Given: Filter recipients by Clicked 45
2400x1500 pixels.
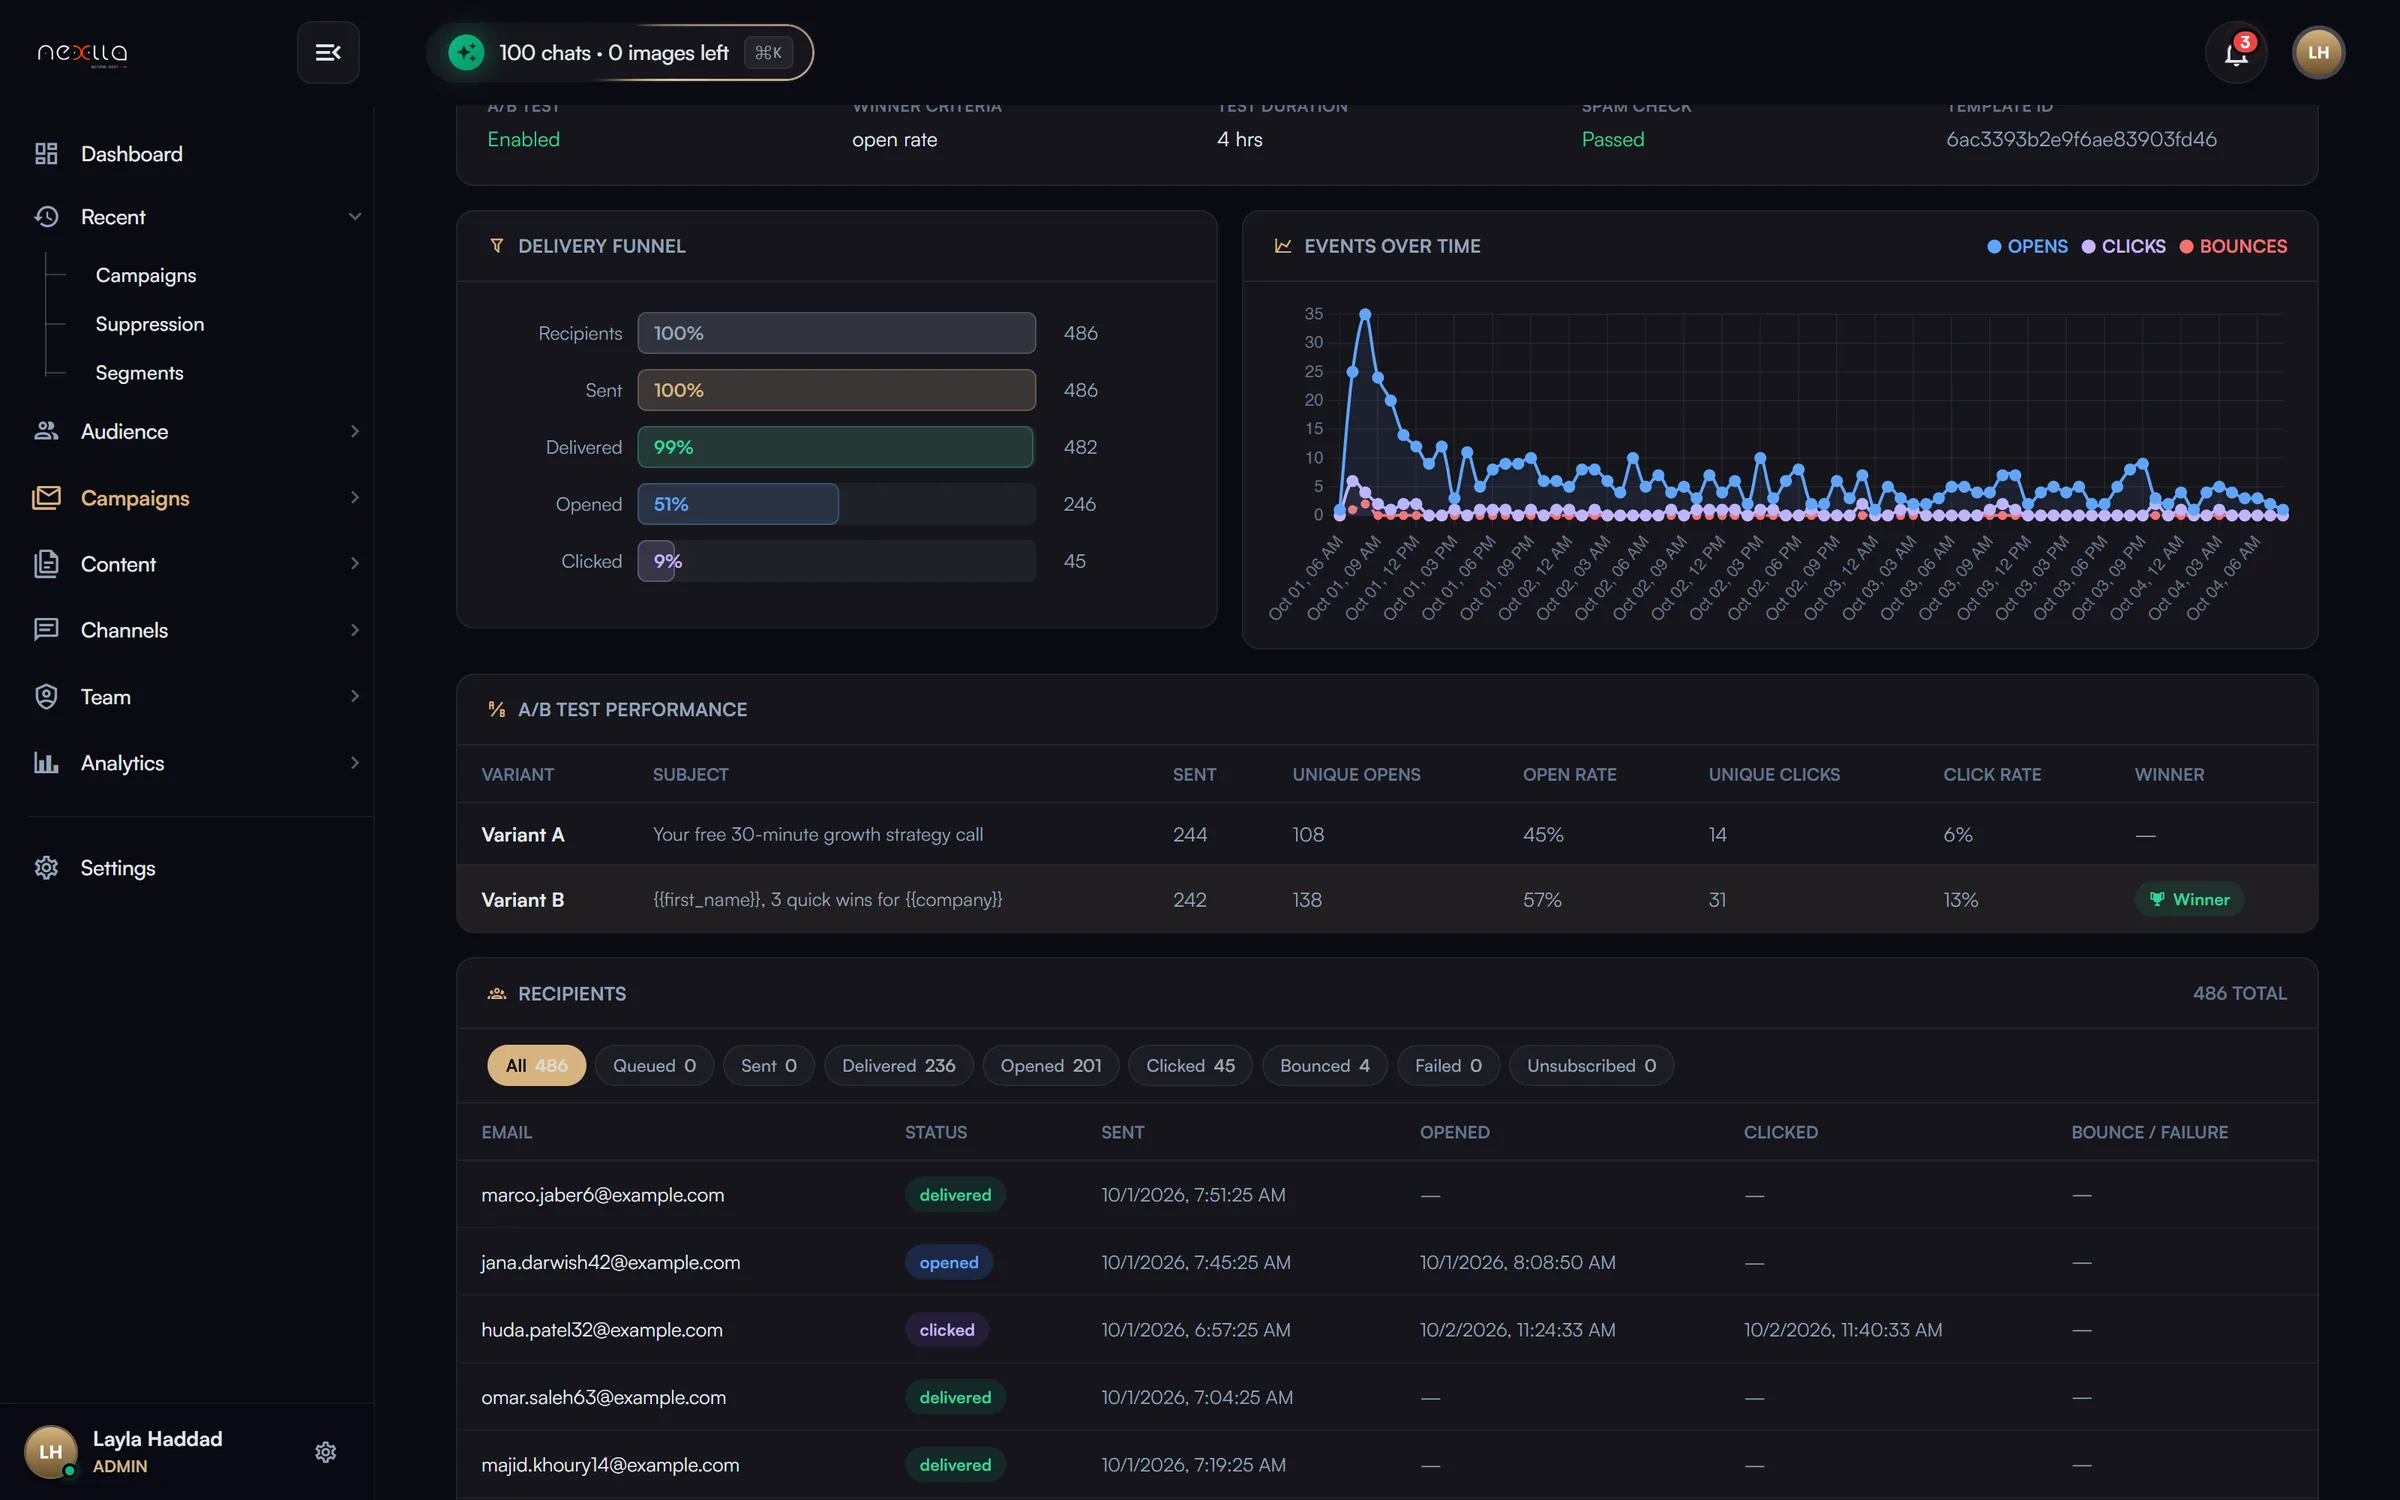Looking at the screenshot, I should pos(1190,1065).
